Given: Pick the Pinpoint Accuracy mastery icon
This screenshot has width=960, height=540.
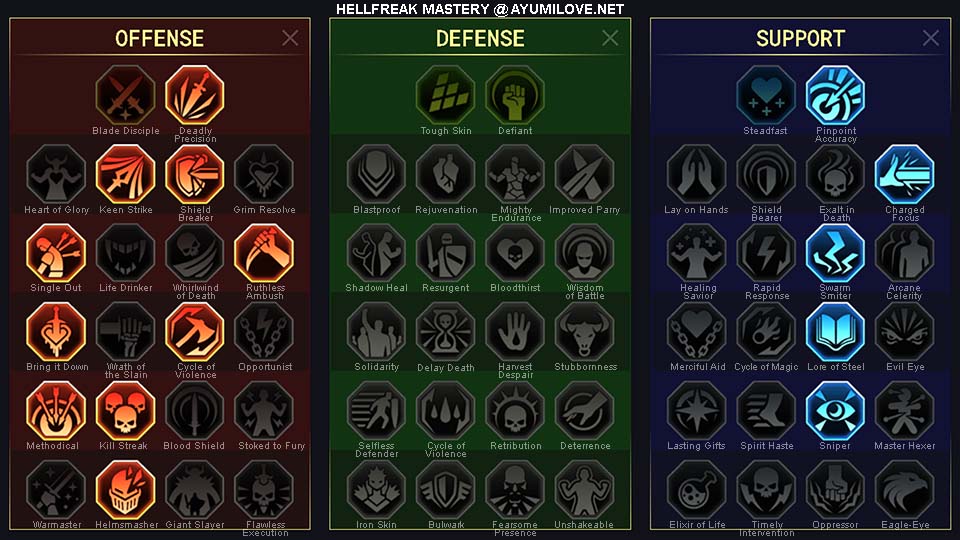Looking at the screenshot, I should point(835,95).
